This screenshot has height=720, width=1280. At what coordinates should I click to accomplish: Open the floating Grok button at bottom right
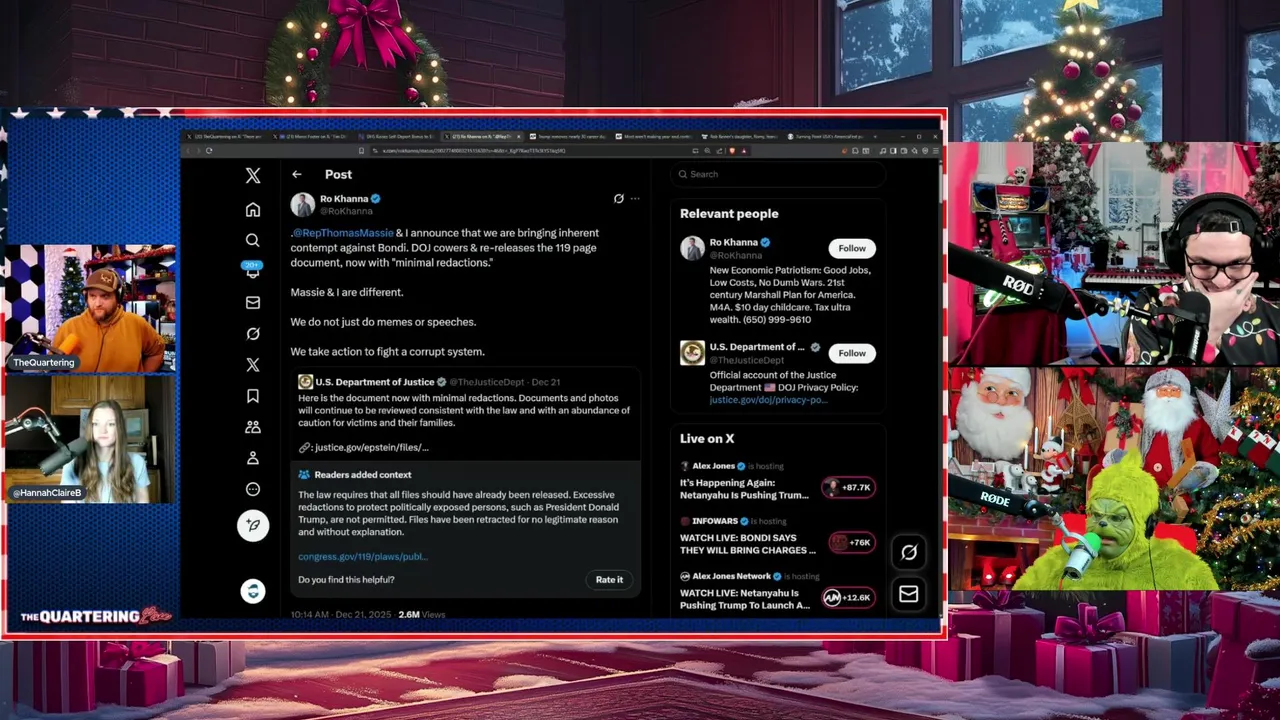point(909,552)
